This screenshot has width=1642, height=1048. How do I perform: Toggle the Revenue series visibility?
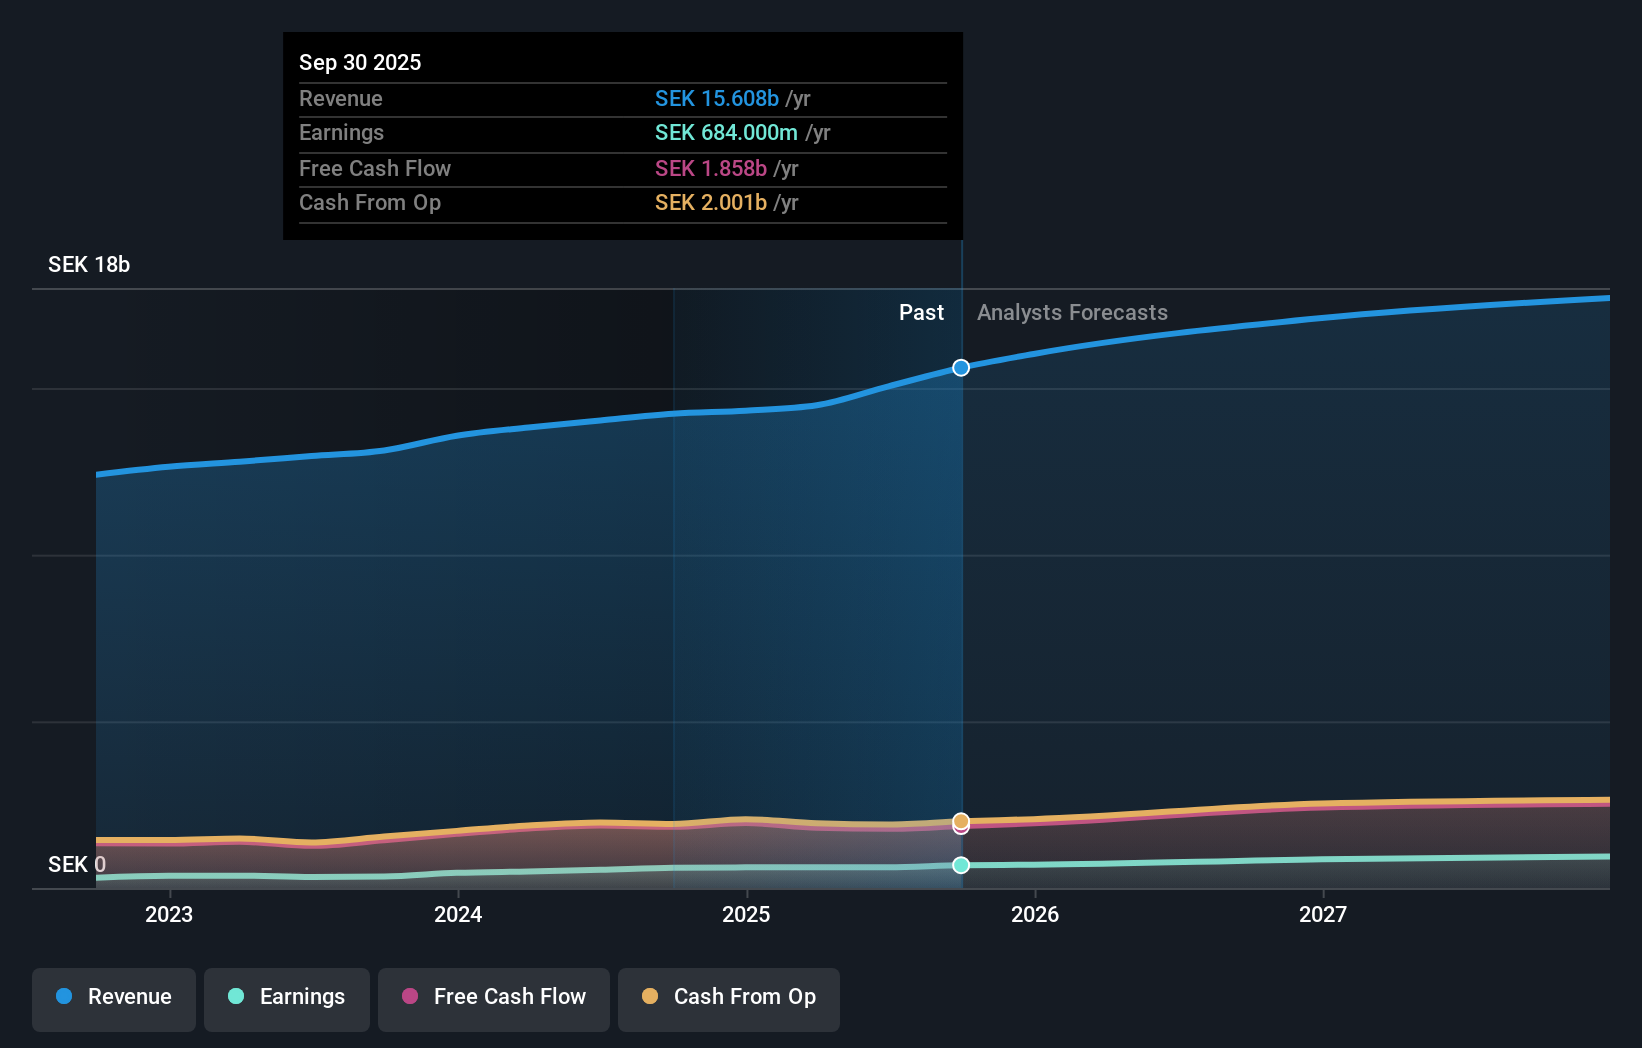[x=113, y=999]
